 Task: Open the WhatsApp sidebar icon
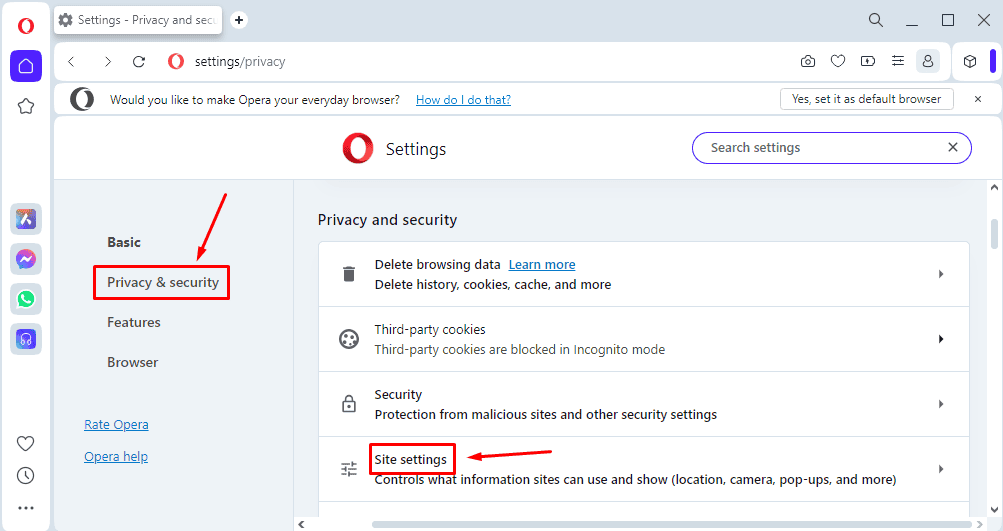[x=26, y=299]
